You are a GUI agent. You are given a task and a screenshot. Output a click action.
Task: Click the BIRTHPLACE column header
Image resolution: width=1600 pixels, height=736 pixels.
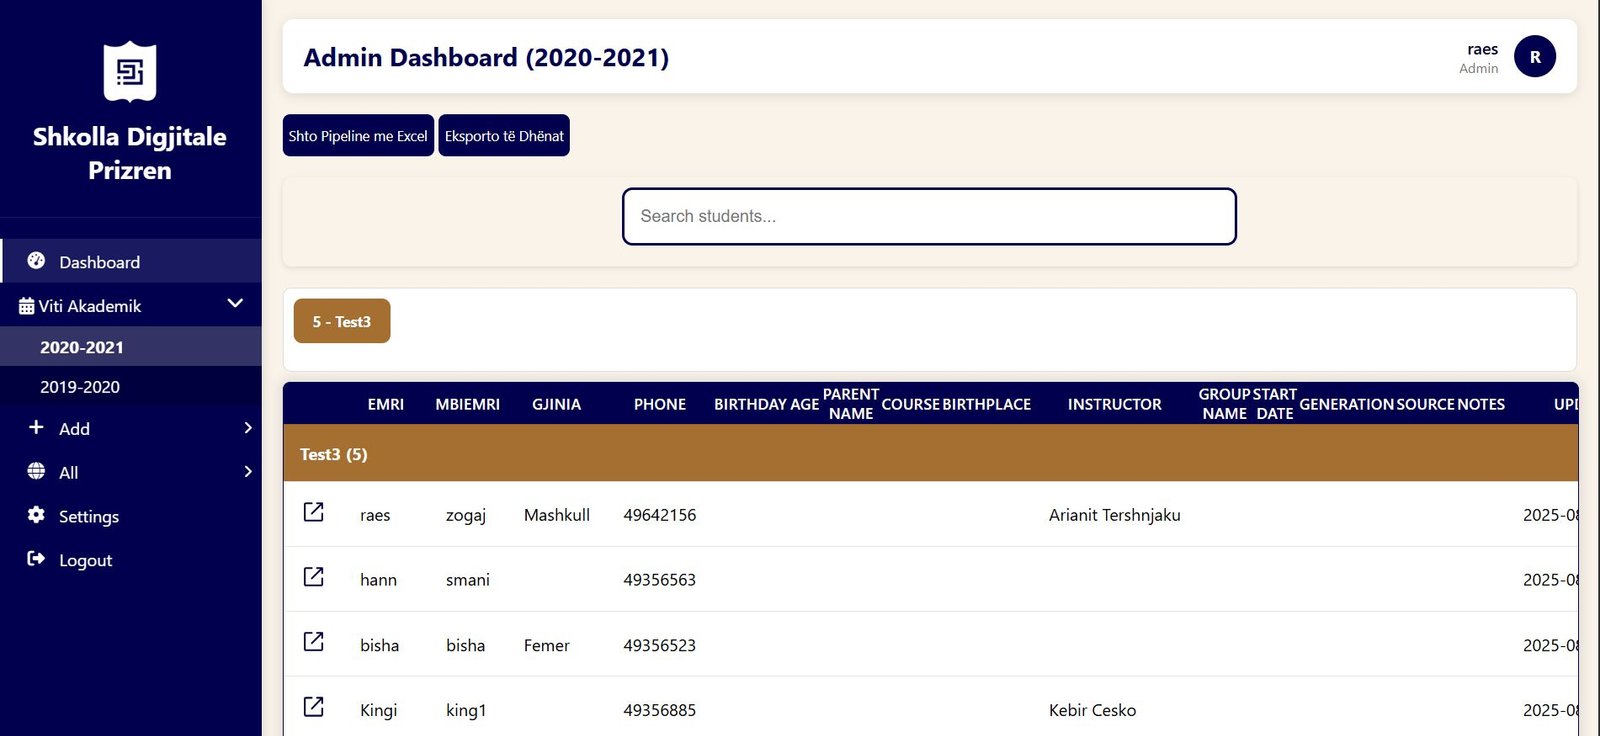tap(986, 404)
